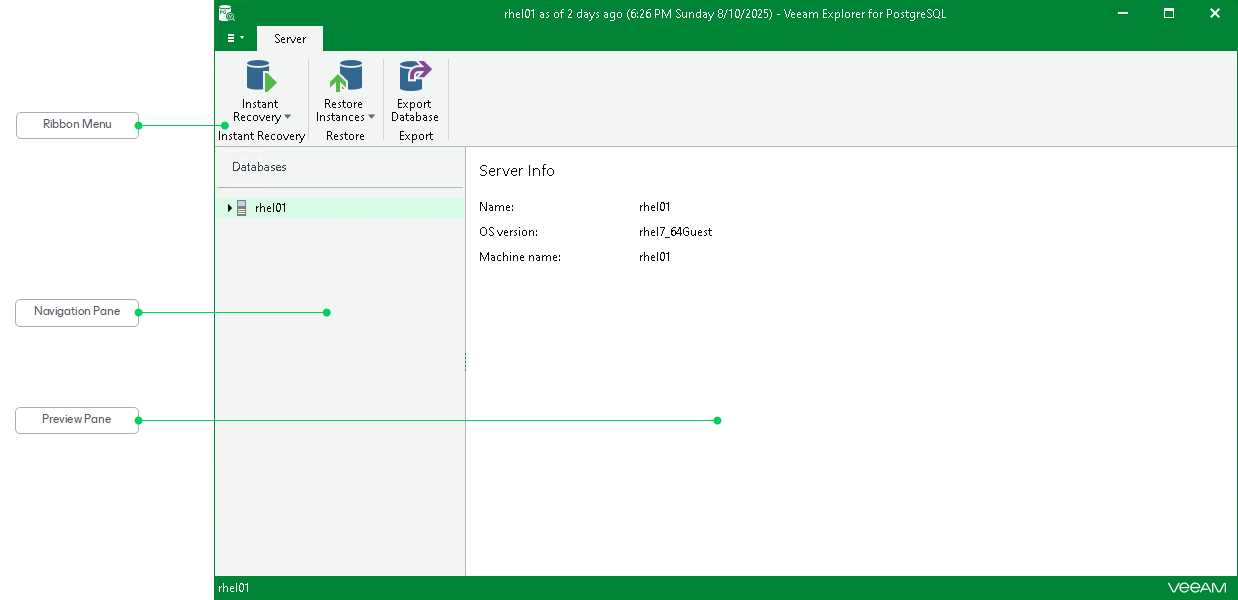
Task: Click the splitter between navigation and preview panes
Action: pos(464,362)
